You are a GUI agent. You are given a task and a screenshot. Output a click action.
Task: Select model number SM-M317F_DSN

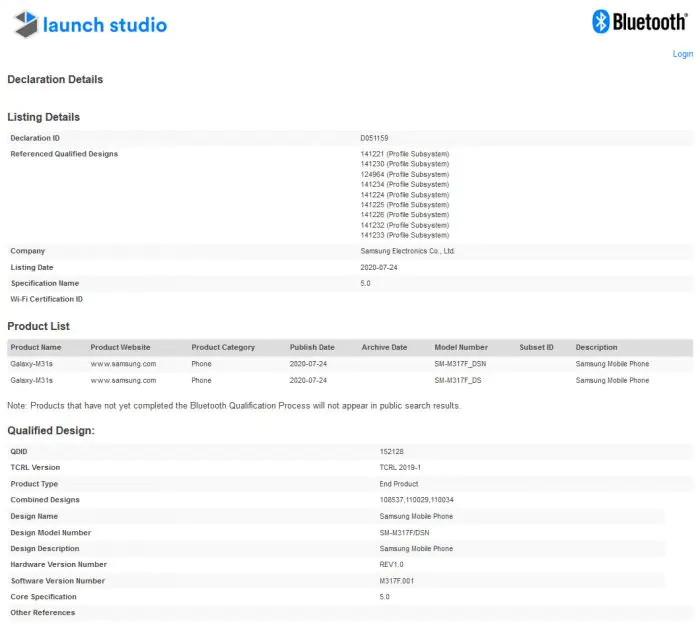[x=460, y=364]
